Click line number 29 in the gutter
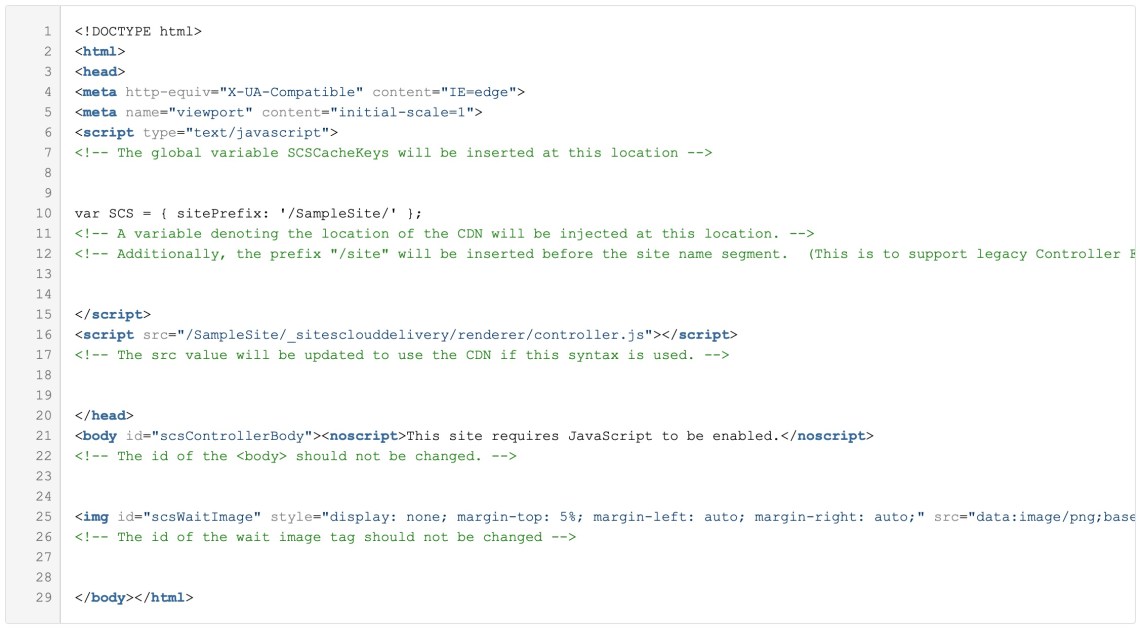The image size is (1140, 629). coord(44,598)
